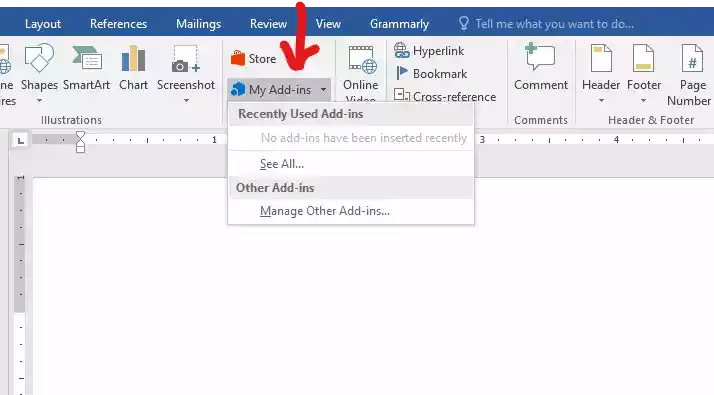Insert a Hyperlink
Image resolution: width=714 pixels, height=395 pixels.
click(429, 51)
